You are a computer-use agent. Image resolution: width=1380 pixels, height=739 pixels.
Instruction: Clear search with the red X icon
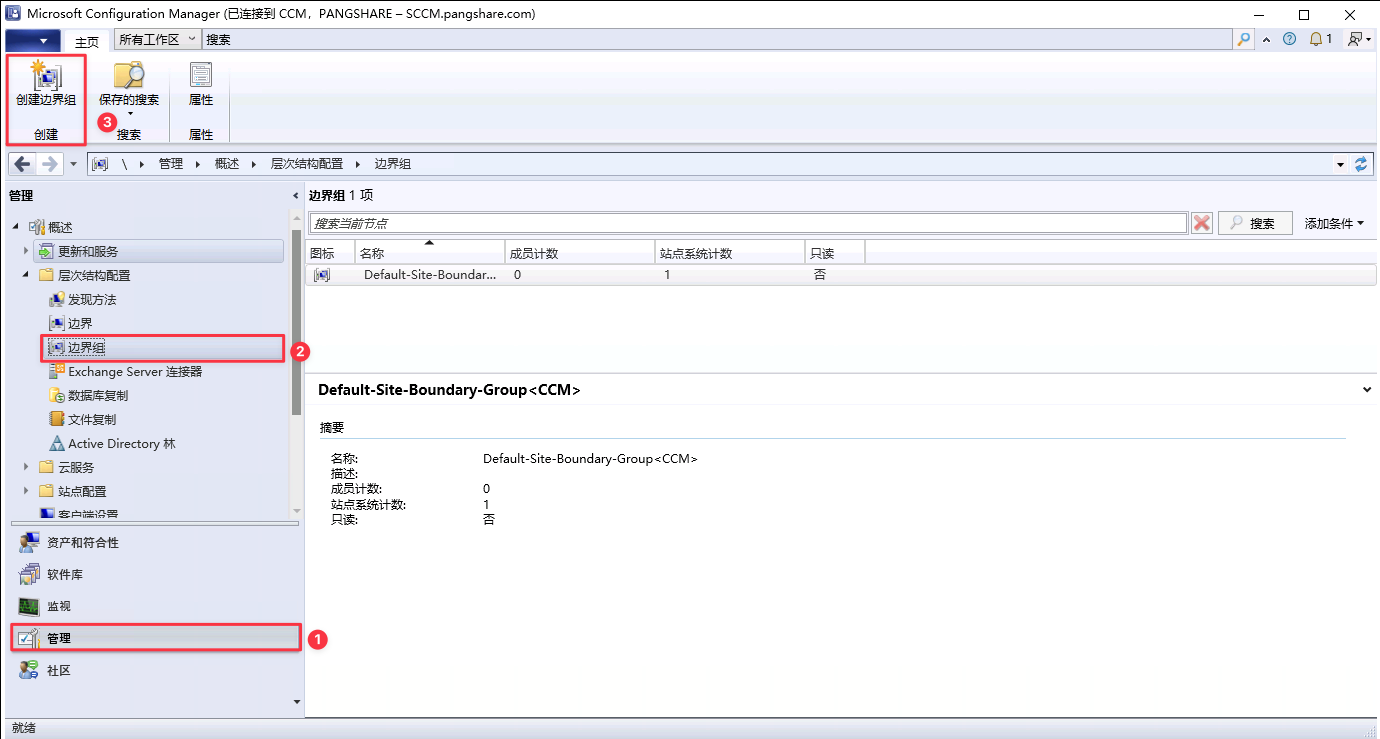[1202, 223]
